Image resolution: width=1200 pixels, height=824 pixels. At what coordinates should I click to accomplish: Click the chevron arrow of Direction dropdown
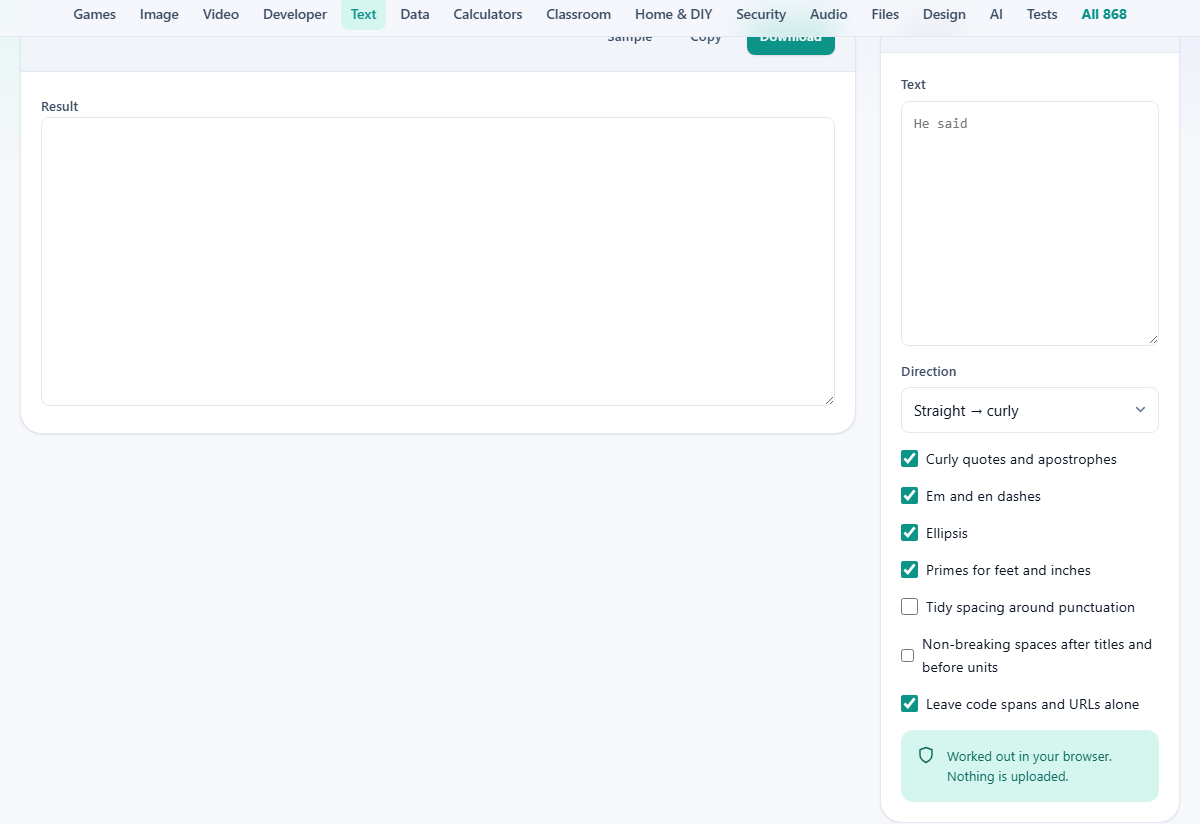(1140, 410)
